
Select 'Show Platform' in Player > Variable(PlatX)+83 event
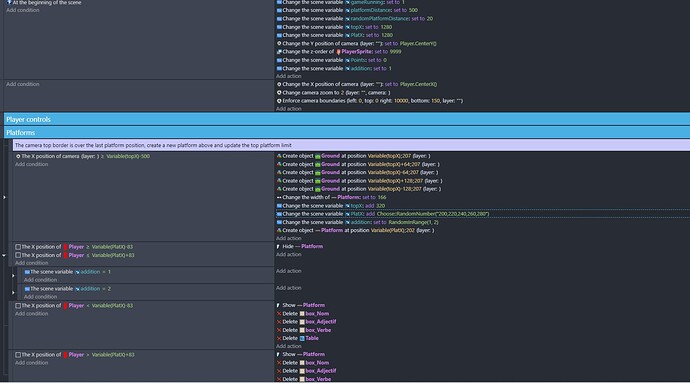[x=301, y=354]
